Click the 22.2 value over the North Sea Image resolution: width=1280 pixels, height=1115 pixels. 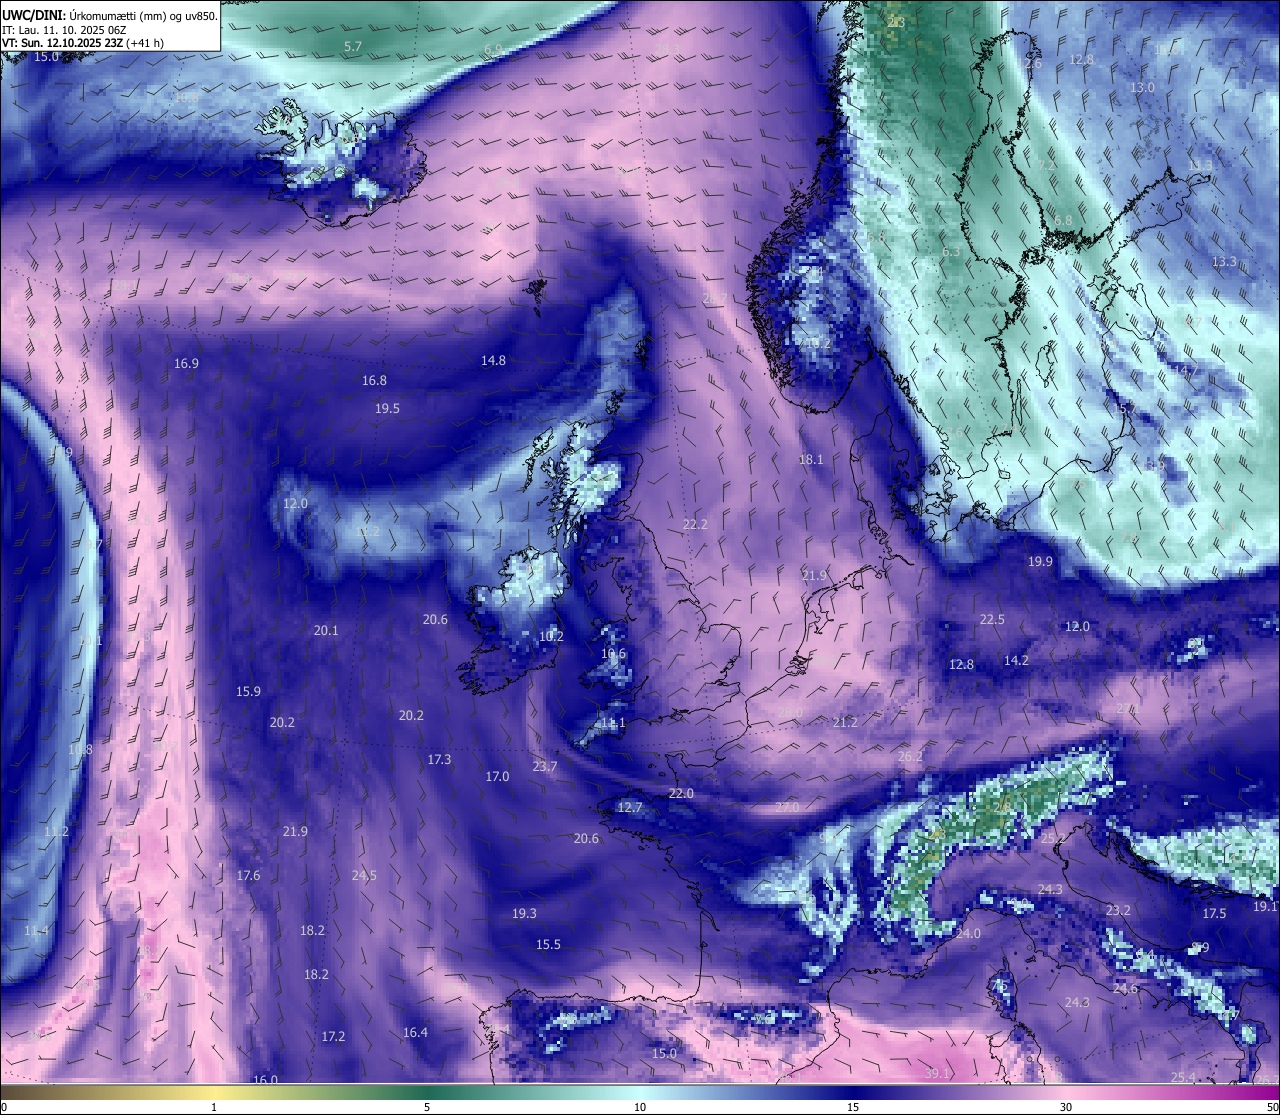tap(695, 525)
